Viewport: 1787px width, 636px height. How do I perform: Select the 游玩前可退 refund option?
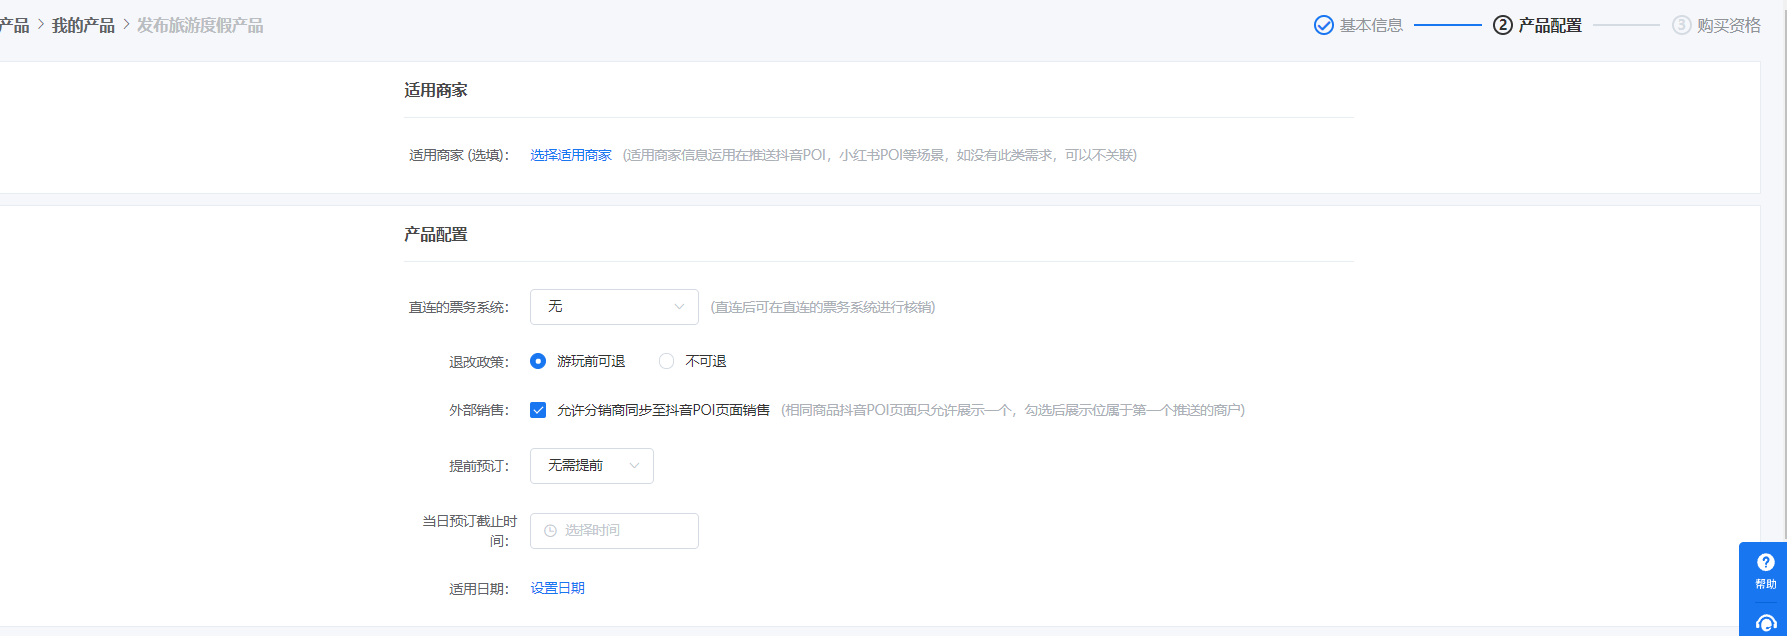tap(538, 361)
